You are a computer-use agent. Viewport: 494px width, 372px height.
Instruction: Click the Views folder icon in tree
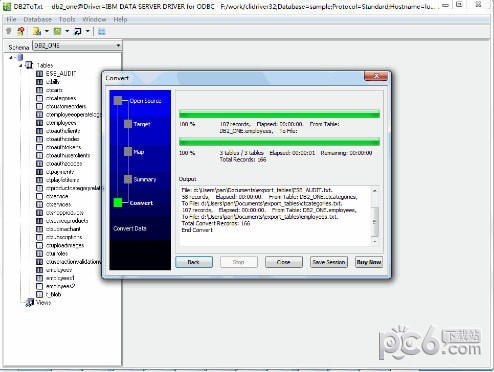(x=30, y=303)
